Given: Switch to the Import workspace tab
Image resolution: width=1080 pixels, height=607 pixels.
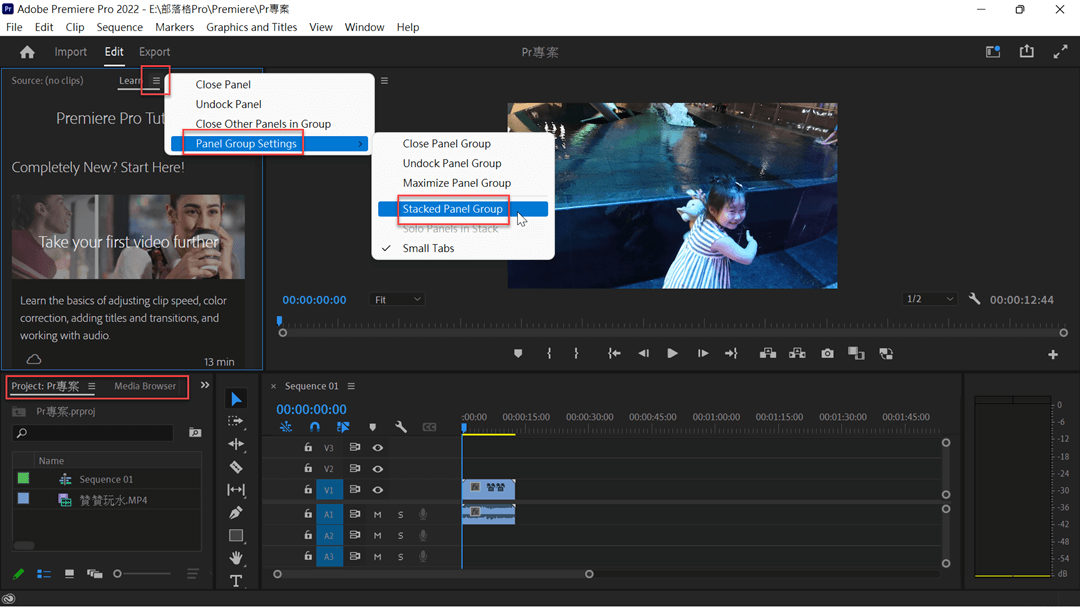Looking at the screenshot, I should (70, 52).
